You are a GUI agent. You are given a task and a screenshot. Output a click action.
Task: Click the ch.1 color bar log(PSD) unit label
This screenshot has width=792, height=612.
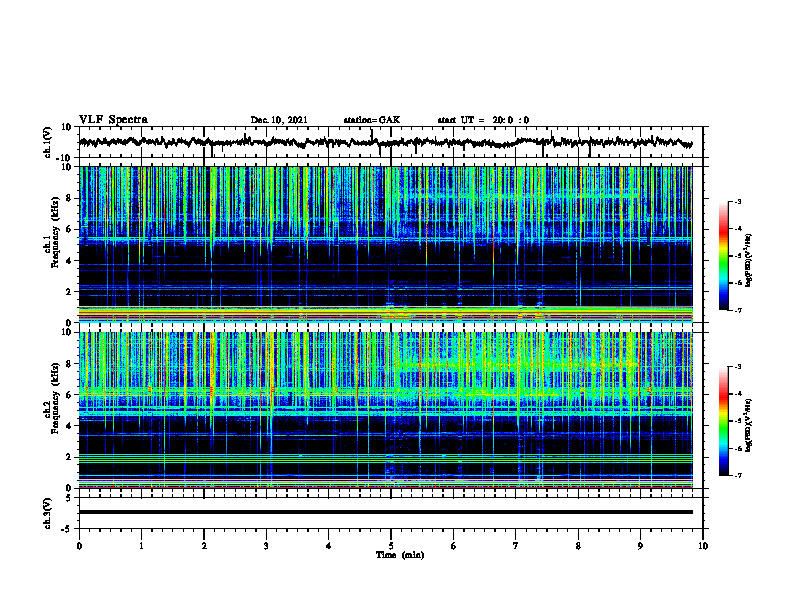point(750,261)
